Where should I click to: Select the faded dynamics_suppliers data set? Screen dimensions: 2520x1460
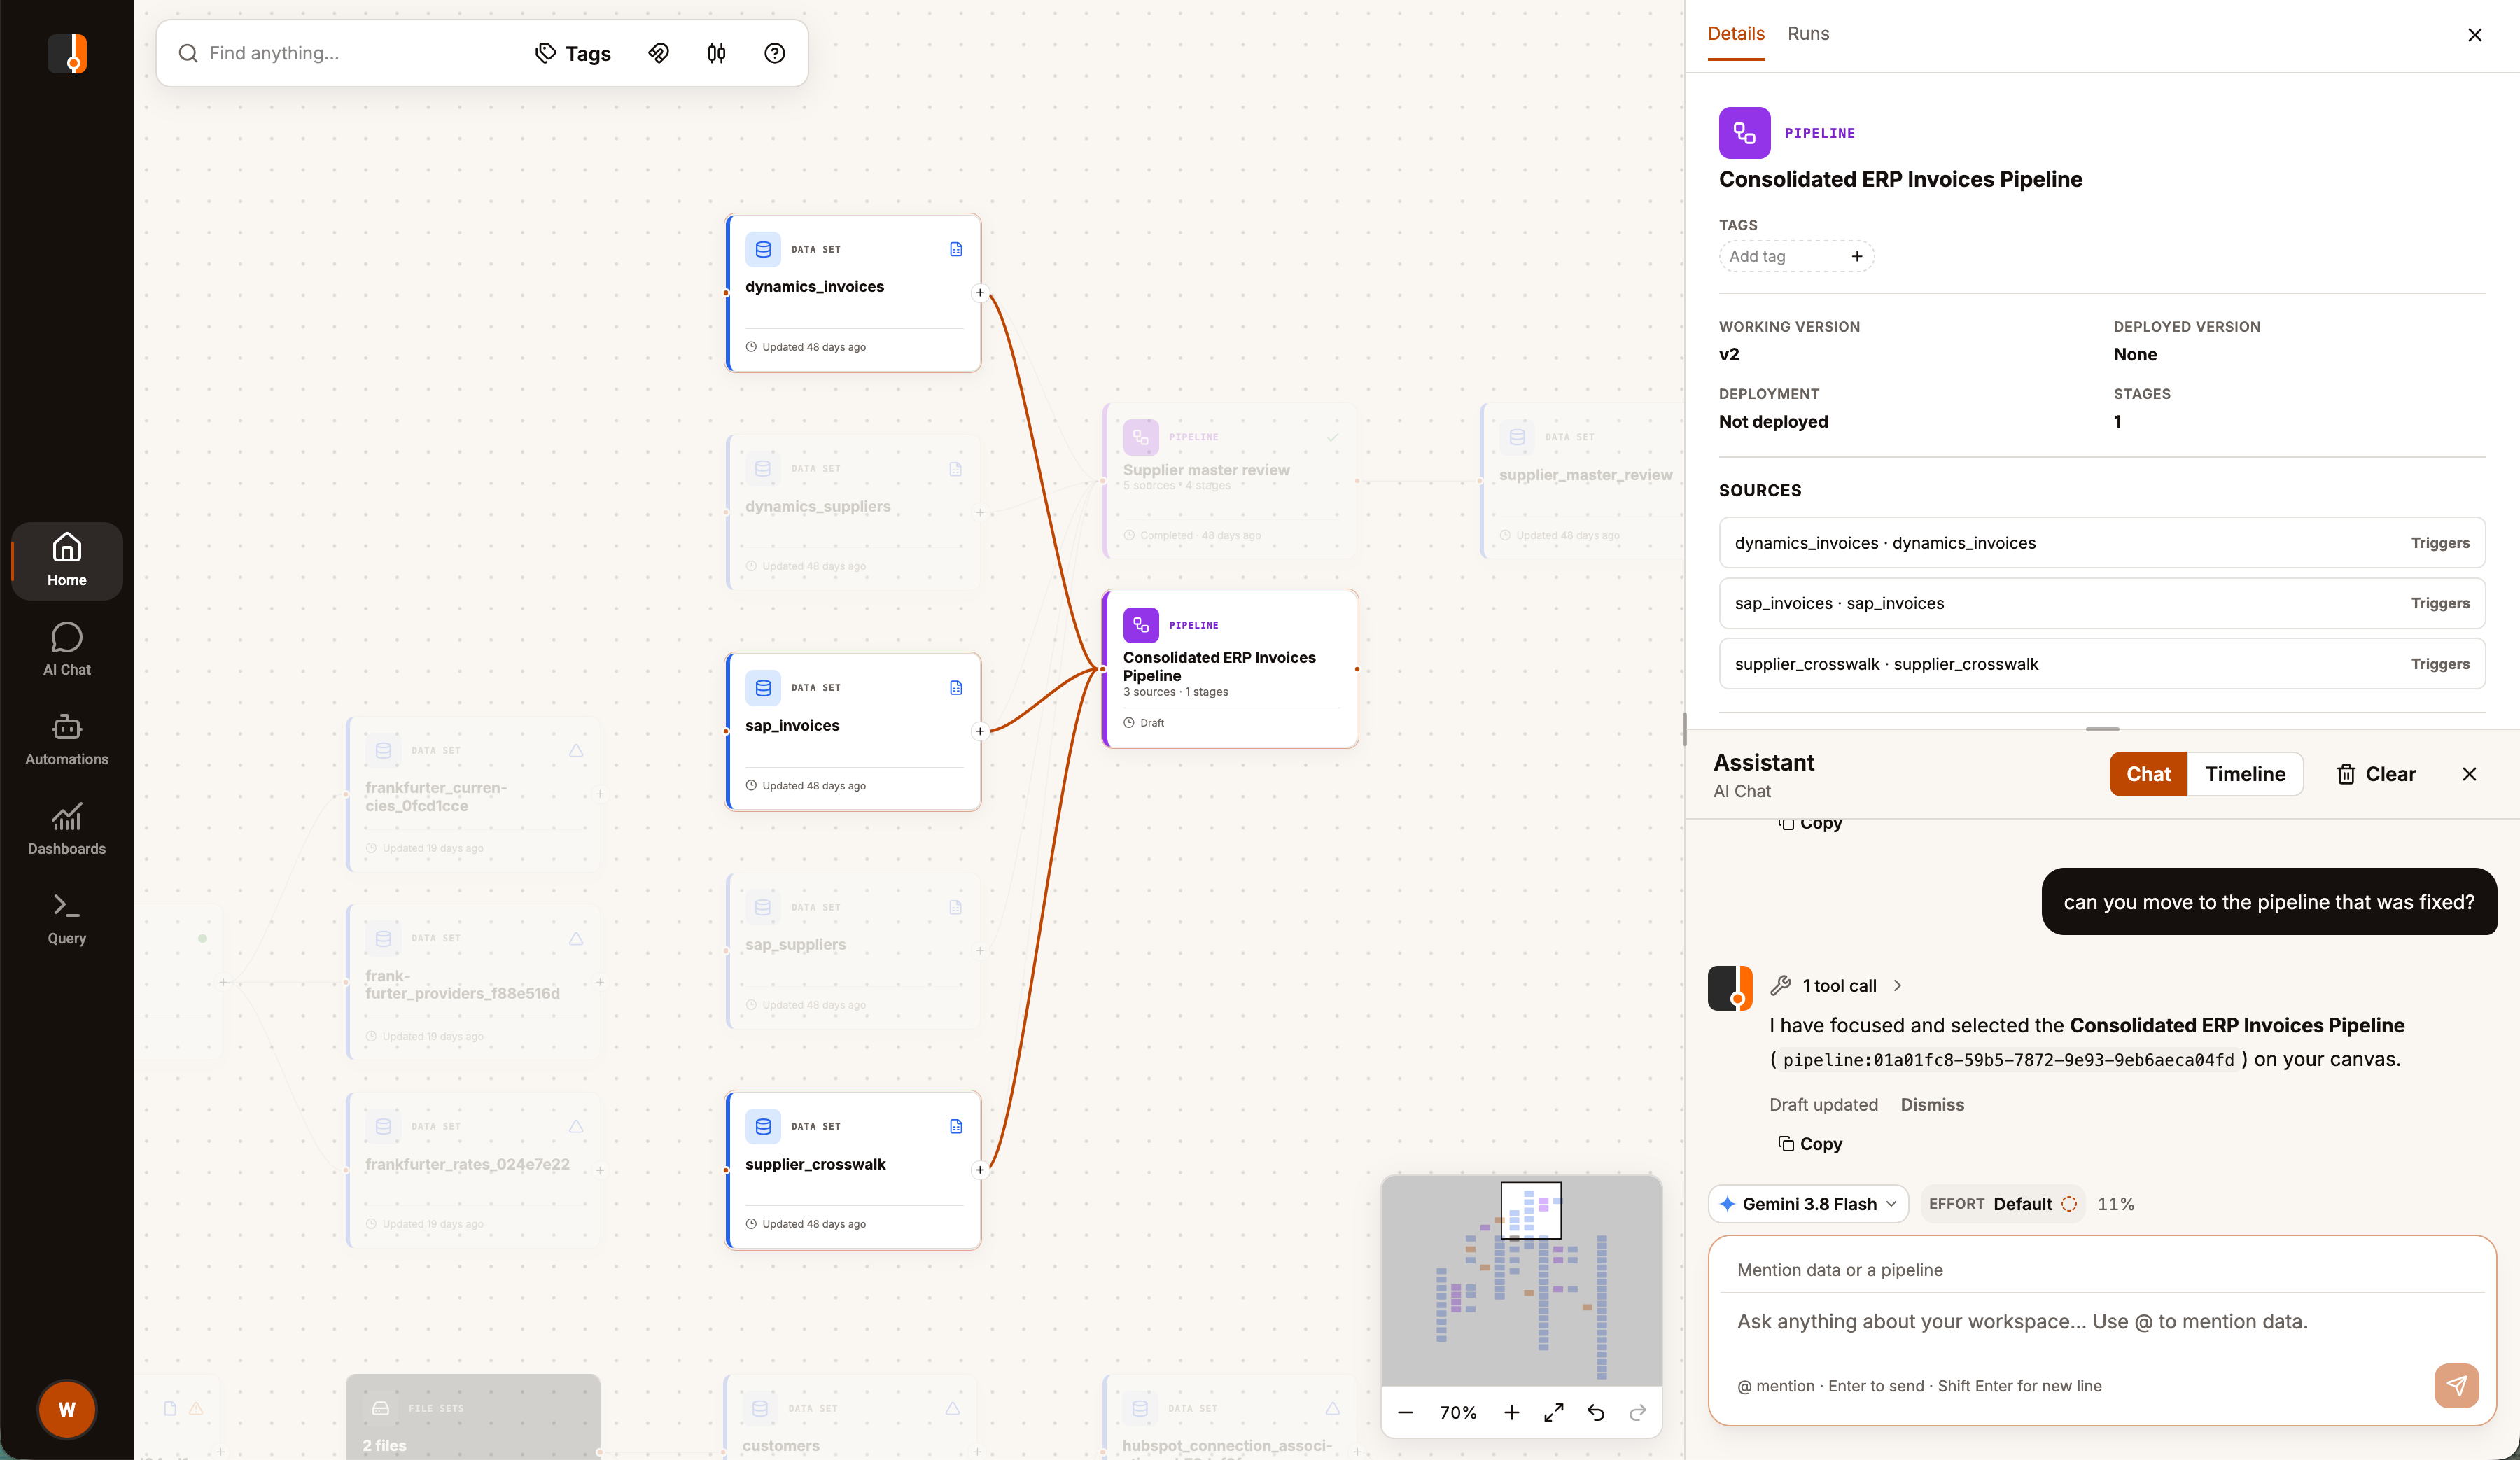coord(853,512)
